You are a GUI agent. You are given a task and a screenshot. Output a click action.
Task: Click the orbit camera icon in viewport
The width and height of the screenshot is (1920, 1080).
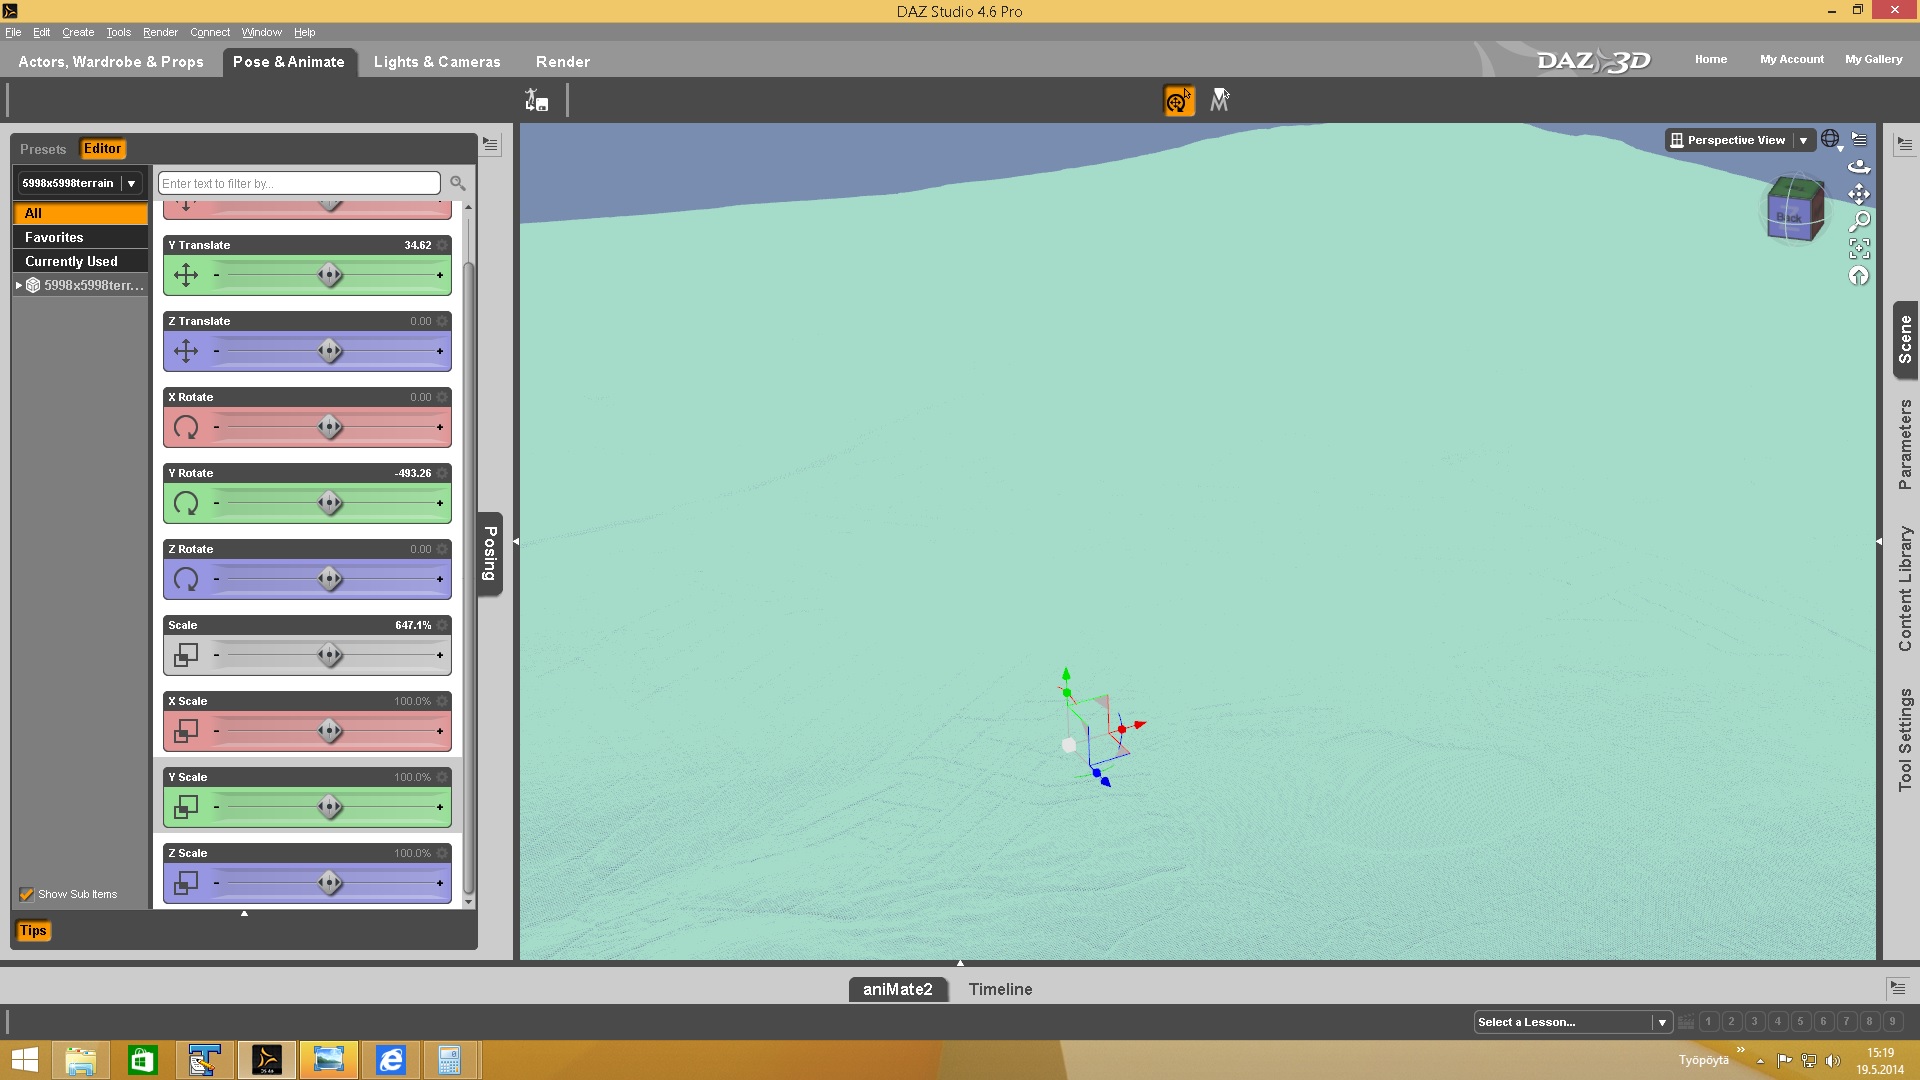[1858, 167]
